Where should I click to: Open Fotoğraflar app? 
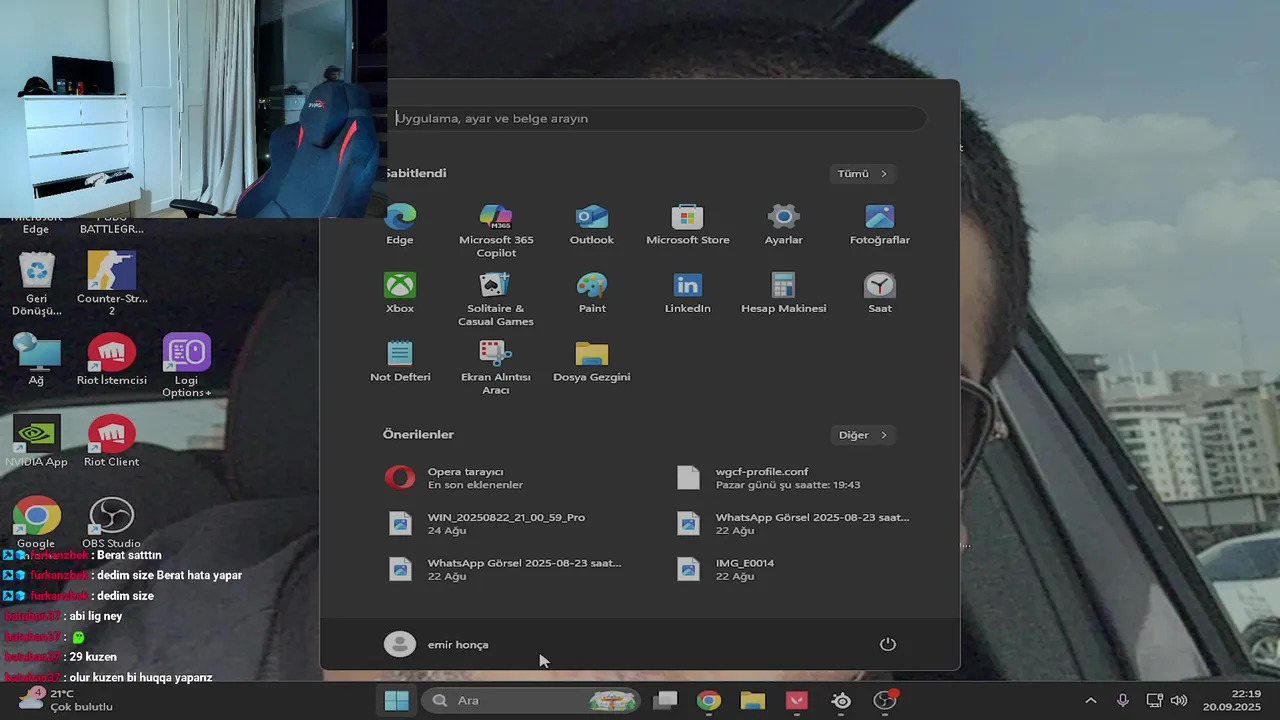(x=880, y=224)
